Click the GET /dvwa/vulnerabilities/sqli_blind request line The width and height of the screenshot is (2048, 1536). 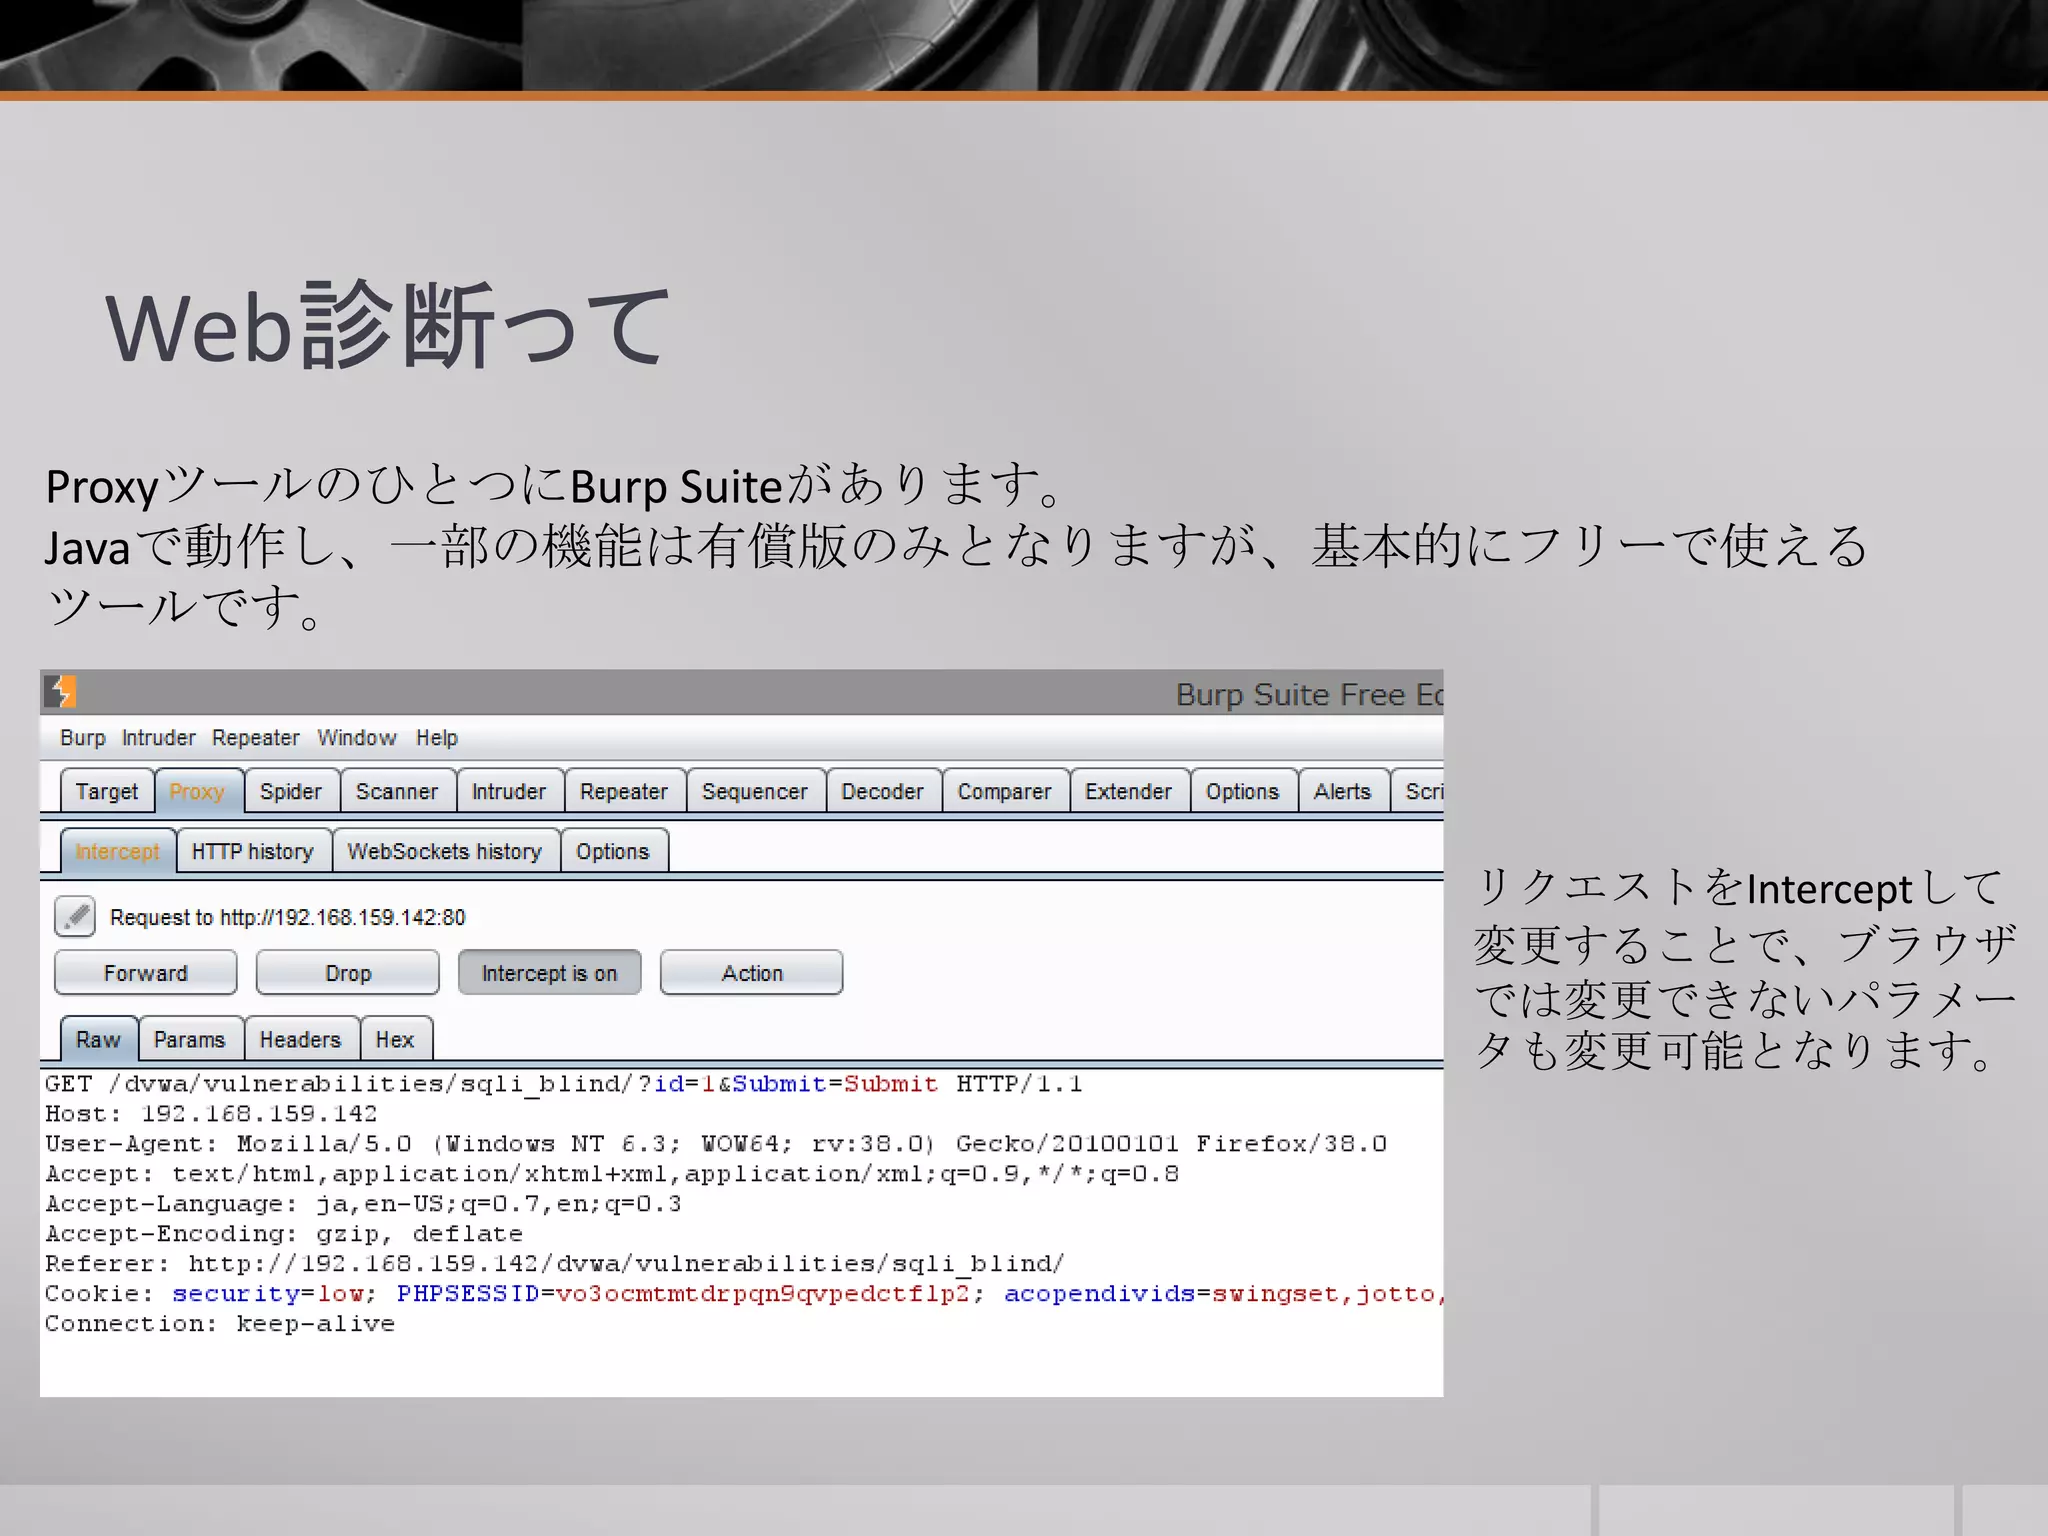point(564,1084)
